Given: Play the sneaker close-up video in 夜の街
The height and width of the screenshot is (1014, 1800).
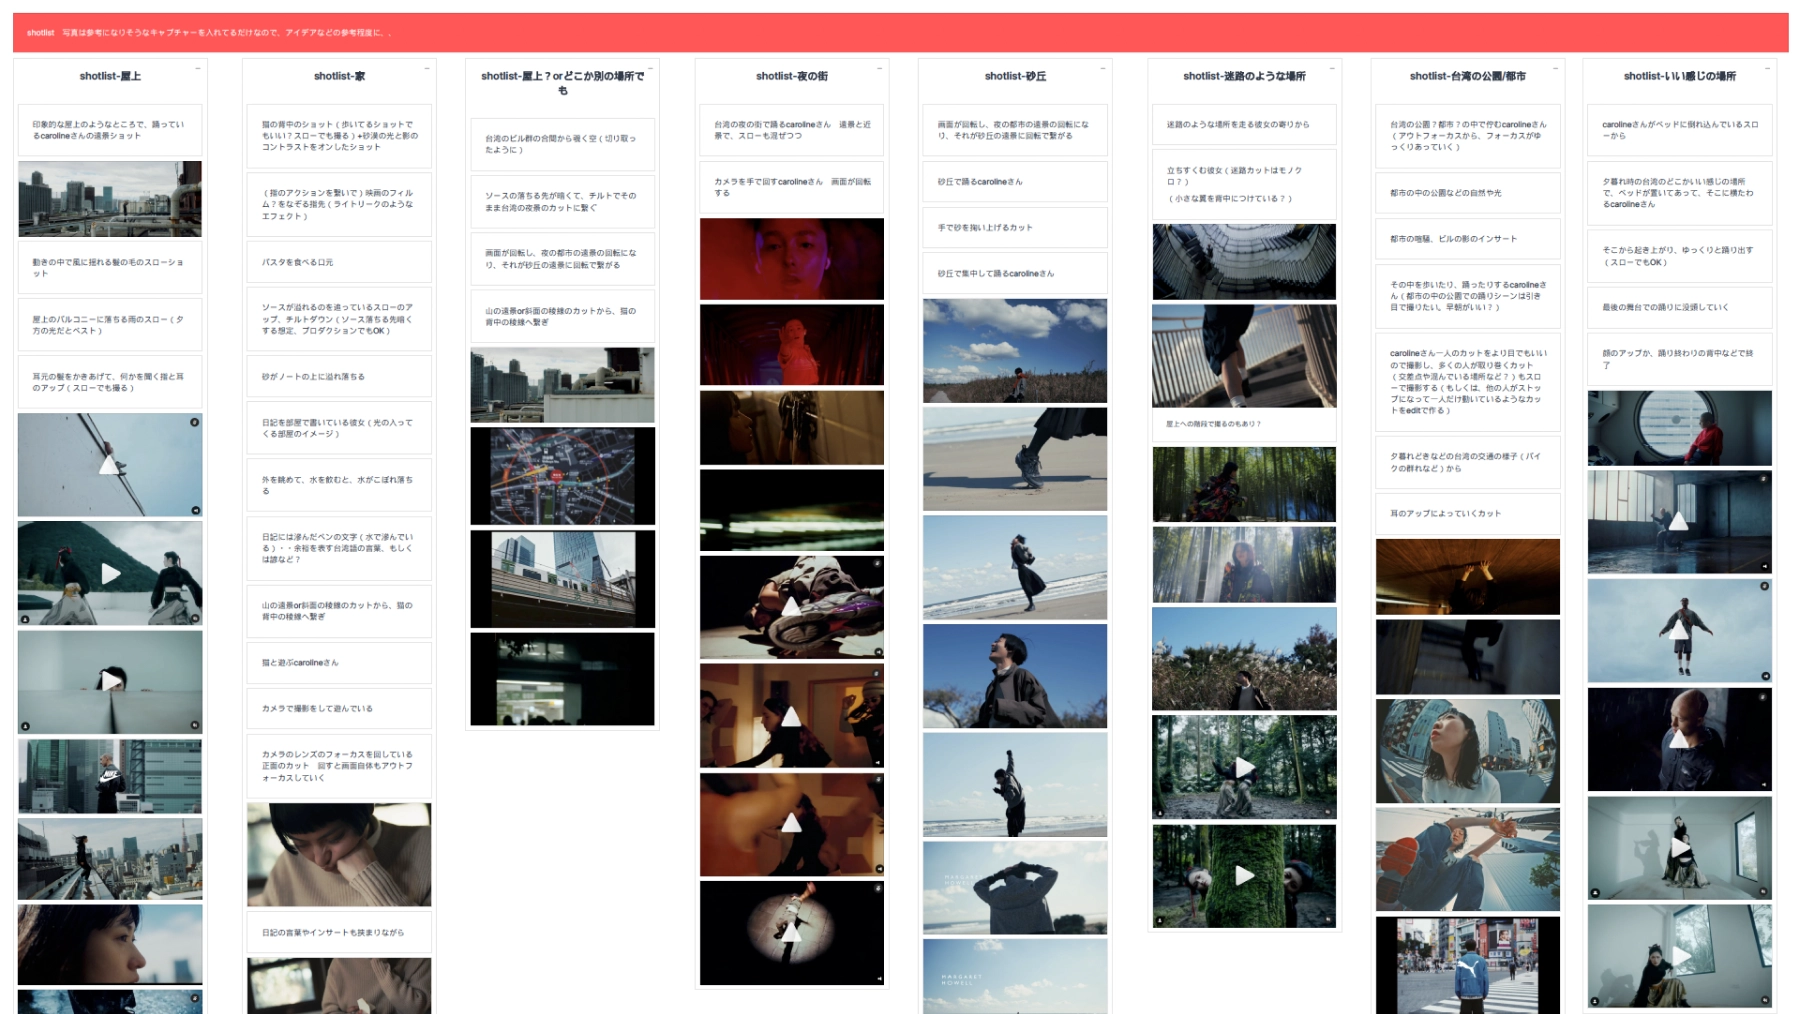Looking at the screenshot, I should [791, 606].
